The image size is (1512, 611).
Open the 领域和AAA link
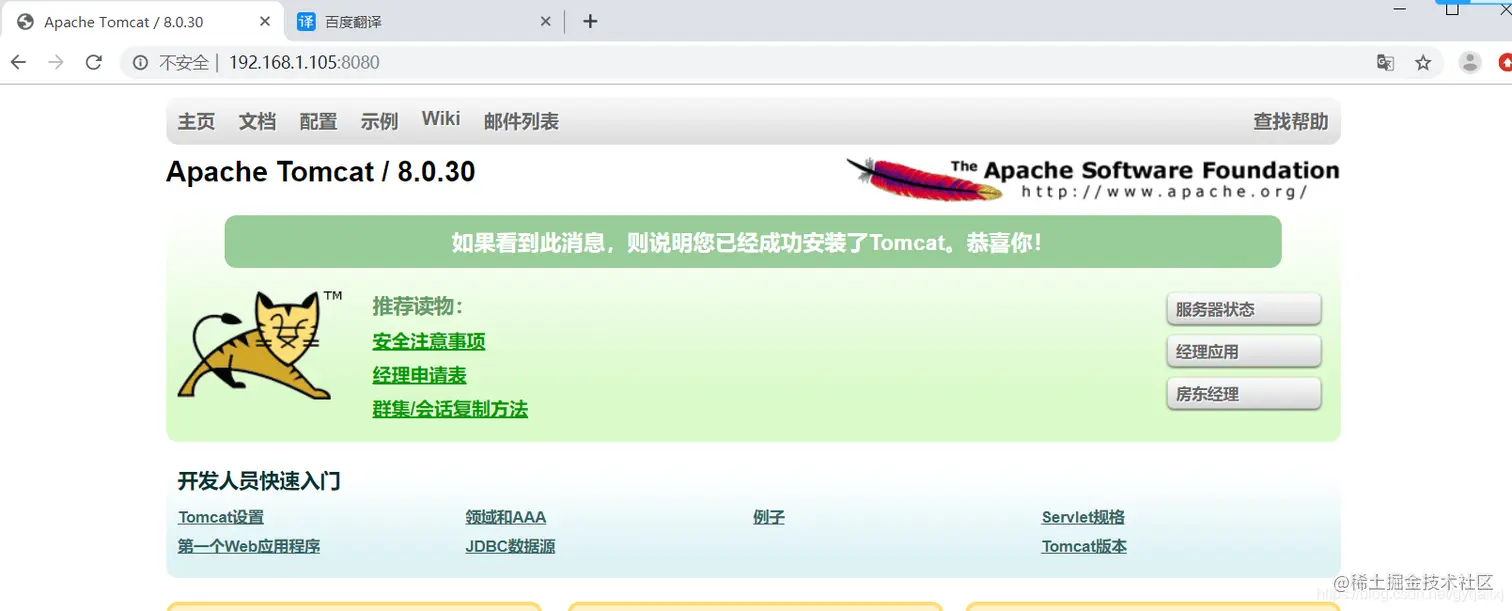point(505,517)
